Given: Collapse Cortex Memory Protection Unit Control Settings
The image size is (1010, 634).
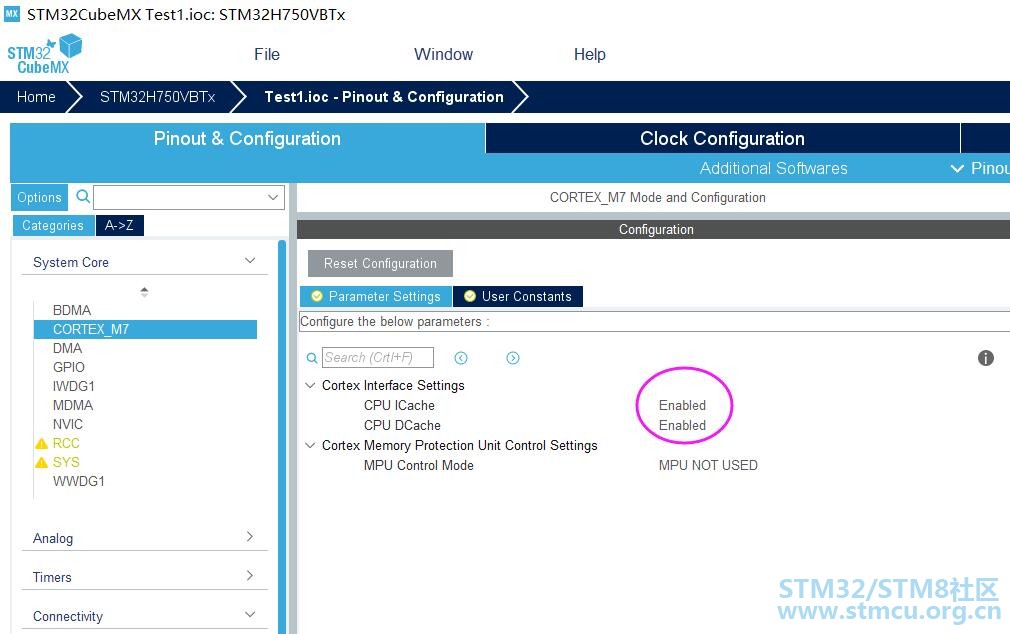Looking at the screenshot, I should click(310, 445).
